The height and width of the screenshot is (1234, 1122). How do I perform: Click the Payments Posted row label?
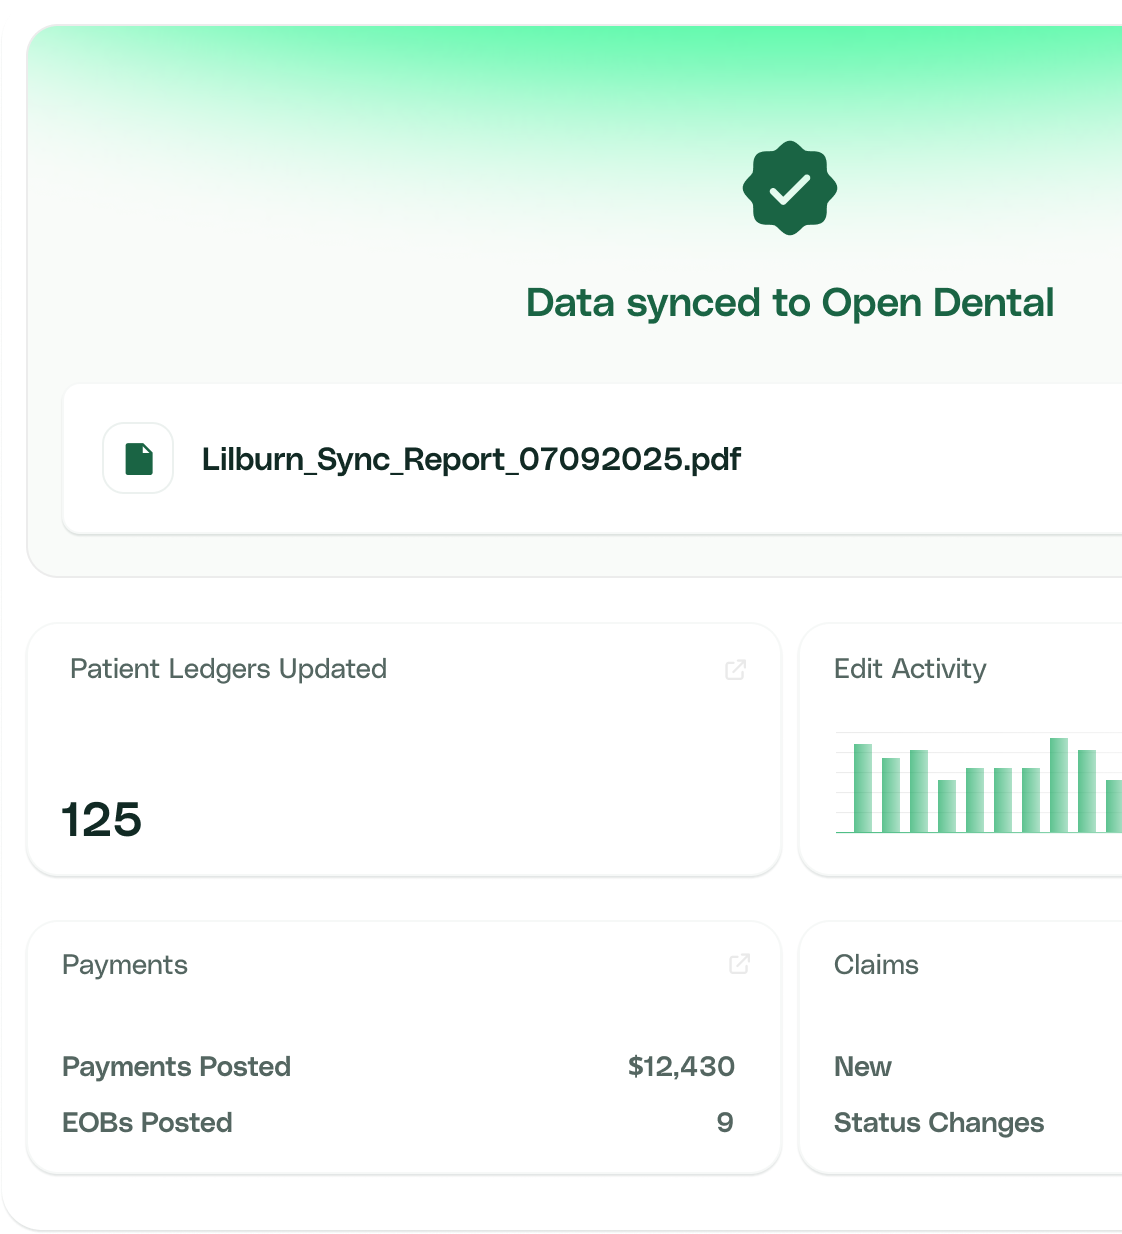coord(176,1067)
